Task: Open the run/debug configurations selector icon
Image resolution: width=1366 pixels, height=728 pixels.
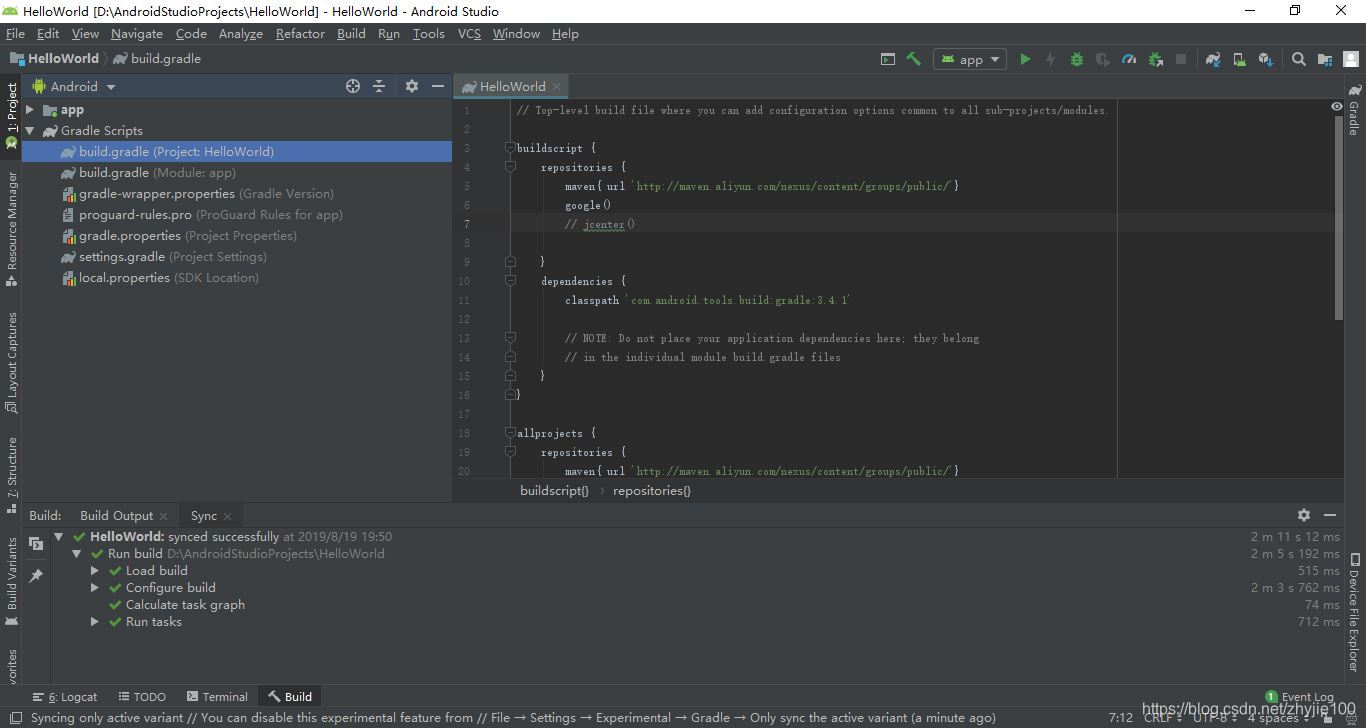Action: coord(887,59)
